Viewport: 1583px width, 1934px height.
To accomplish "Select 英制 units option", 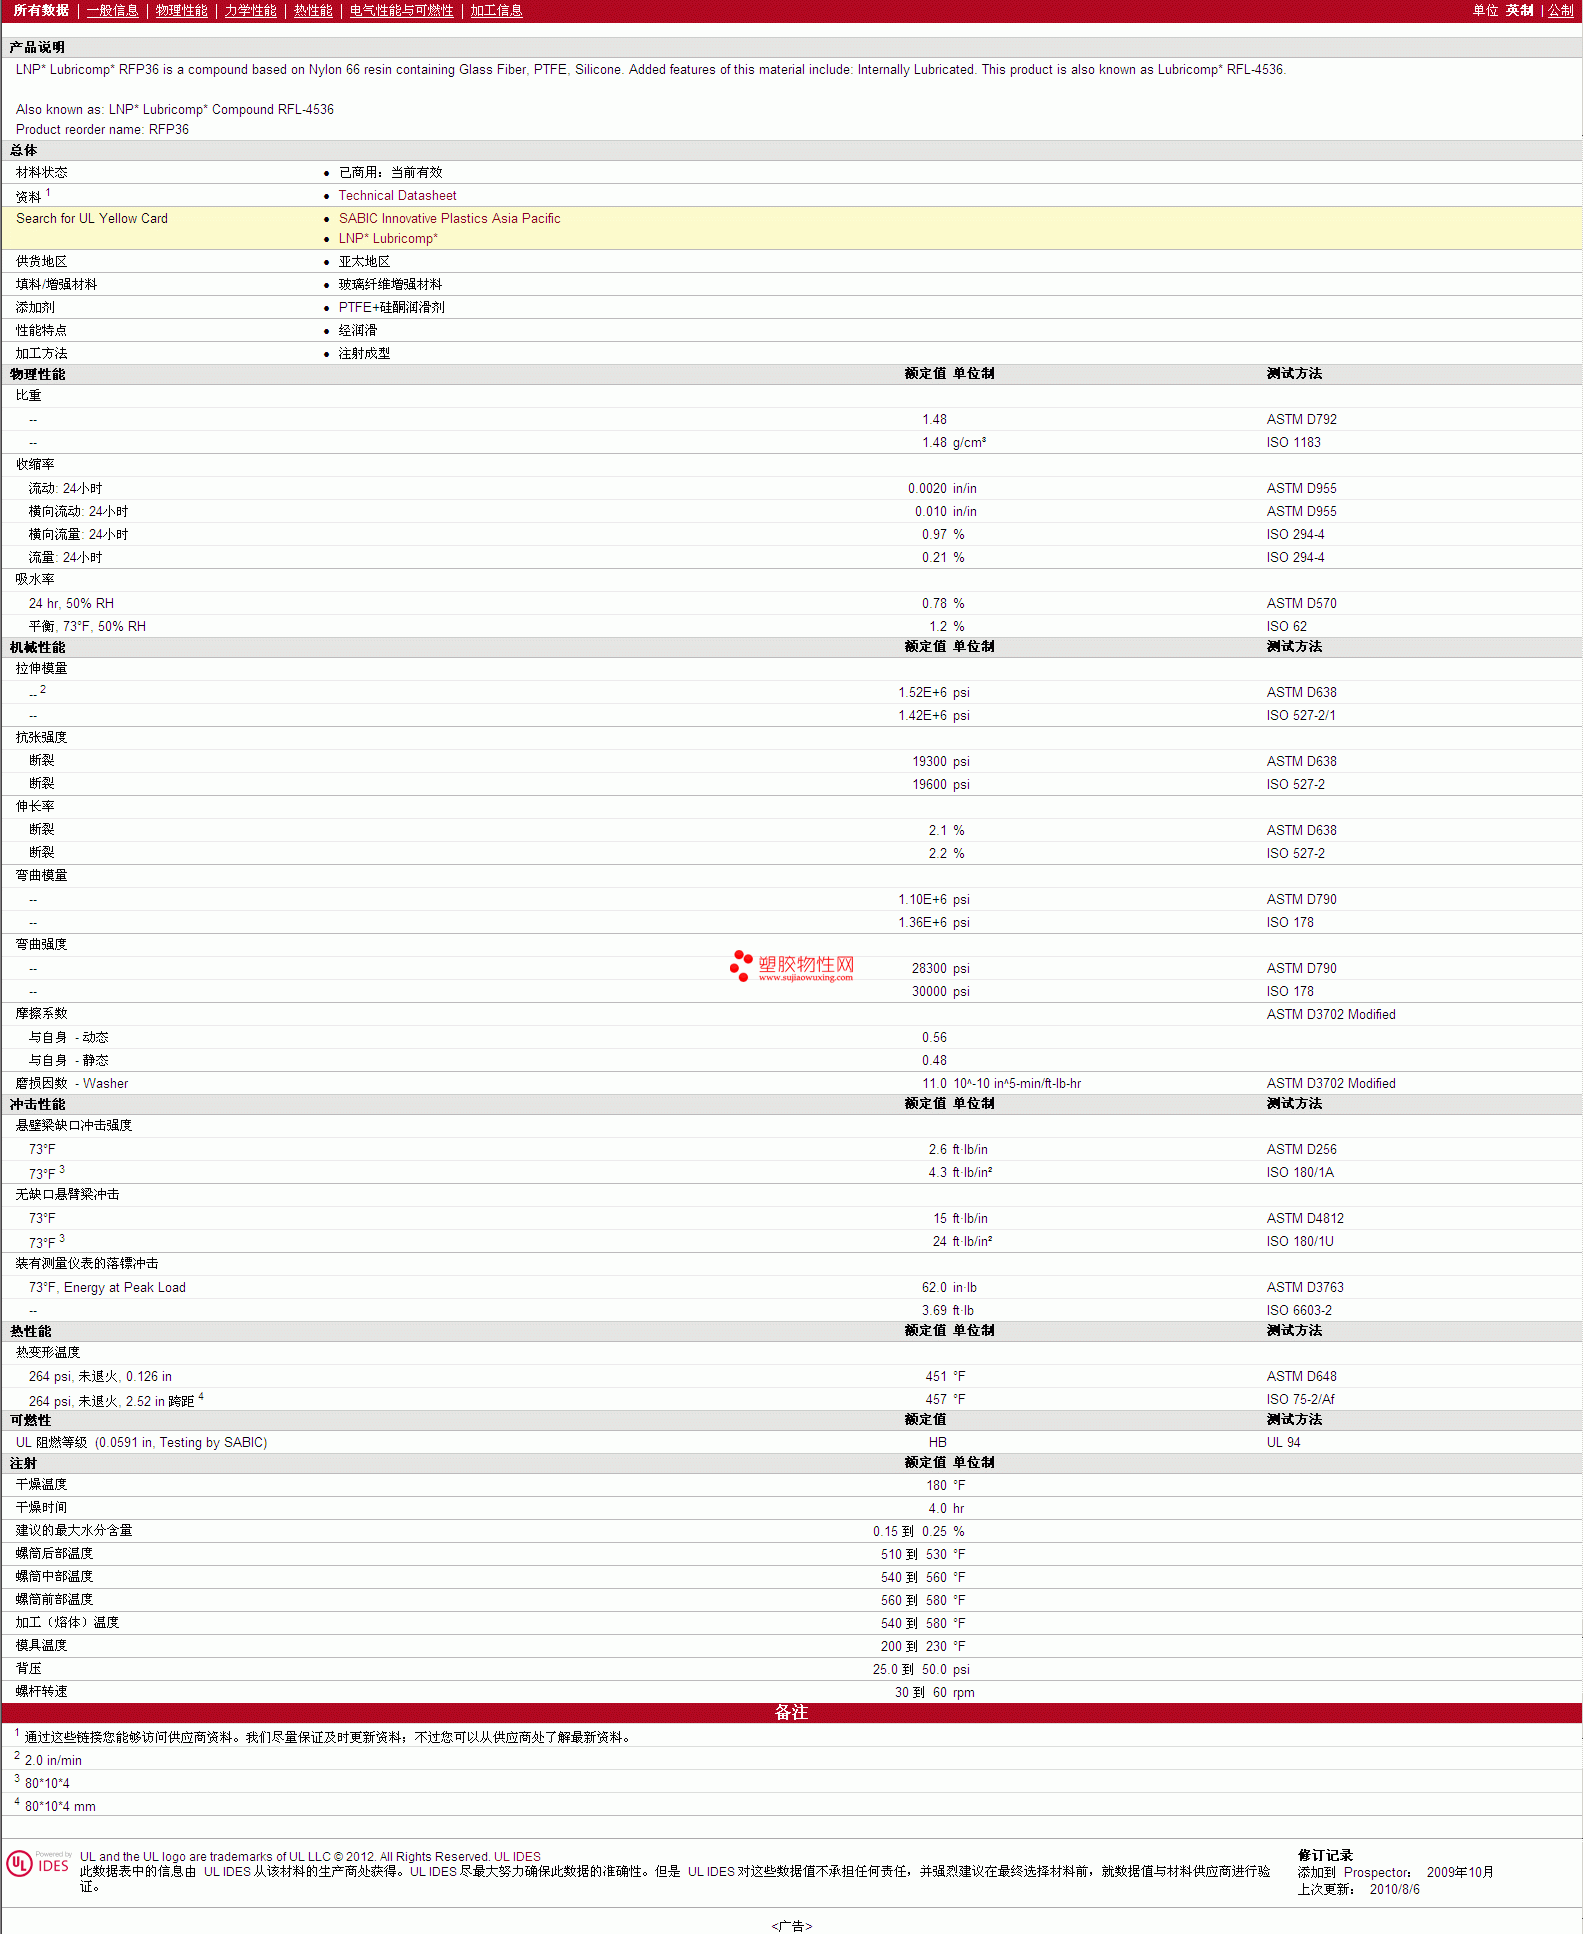I will coord(1519,10).
